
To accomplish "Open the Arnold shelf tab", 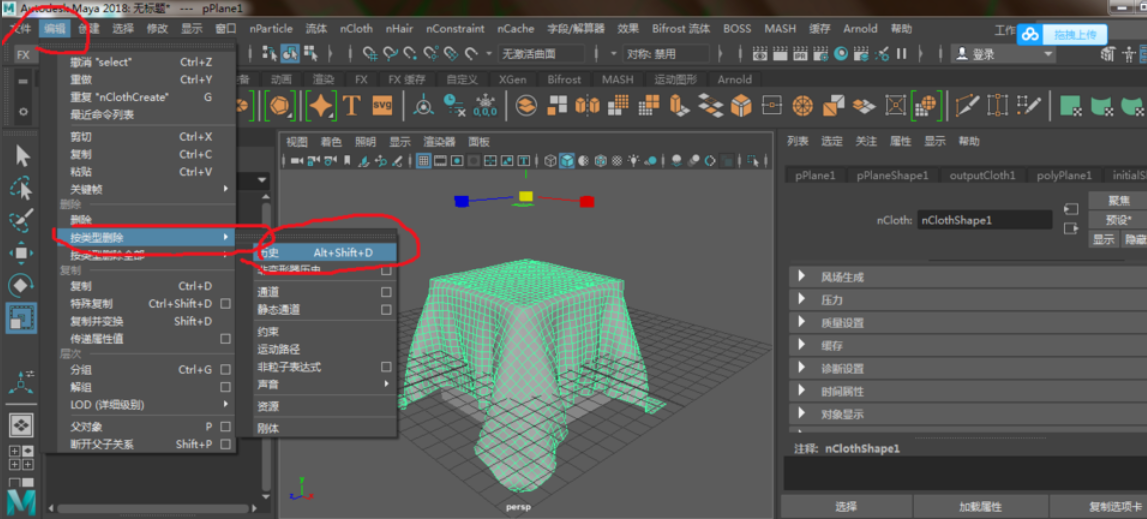I will tap(734, 79).
